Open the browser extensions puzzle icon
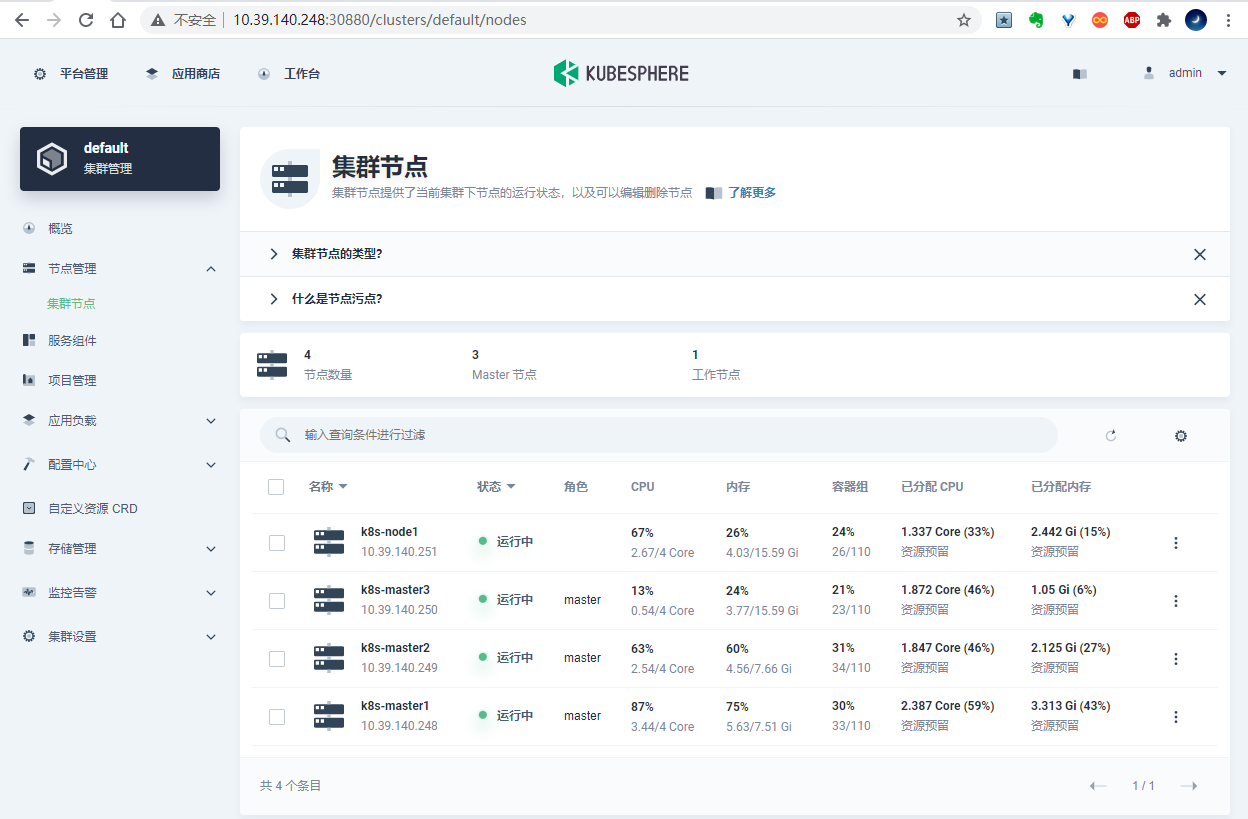The height and width of the screenshot is (819, 1248). [x=1164, y=20]
